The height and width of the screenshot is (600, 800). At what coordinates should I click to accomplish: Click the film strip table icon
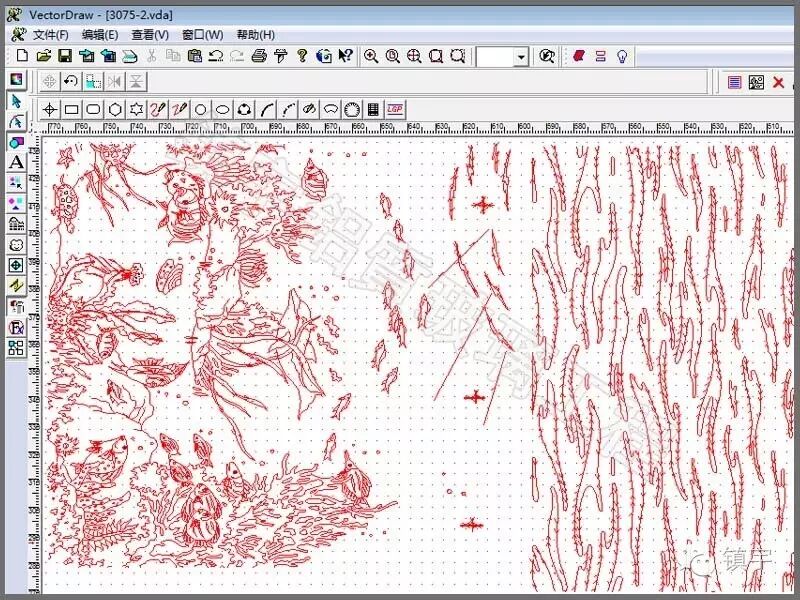coord(373,109)
